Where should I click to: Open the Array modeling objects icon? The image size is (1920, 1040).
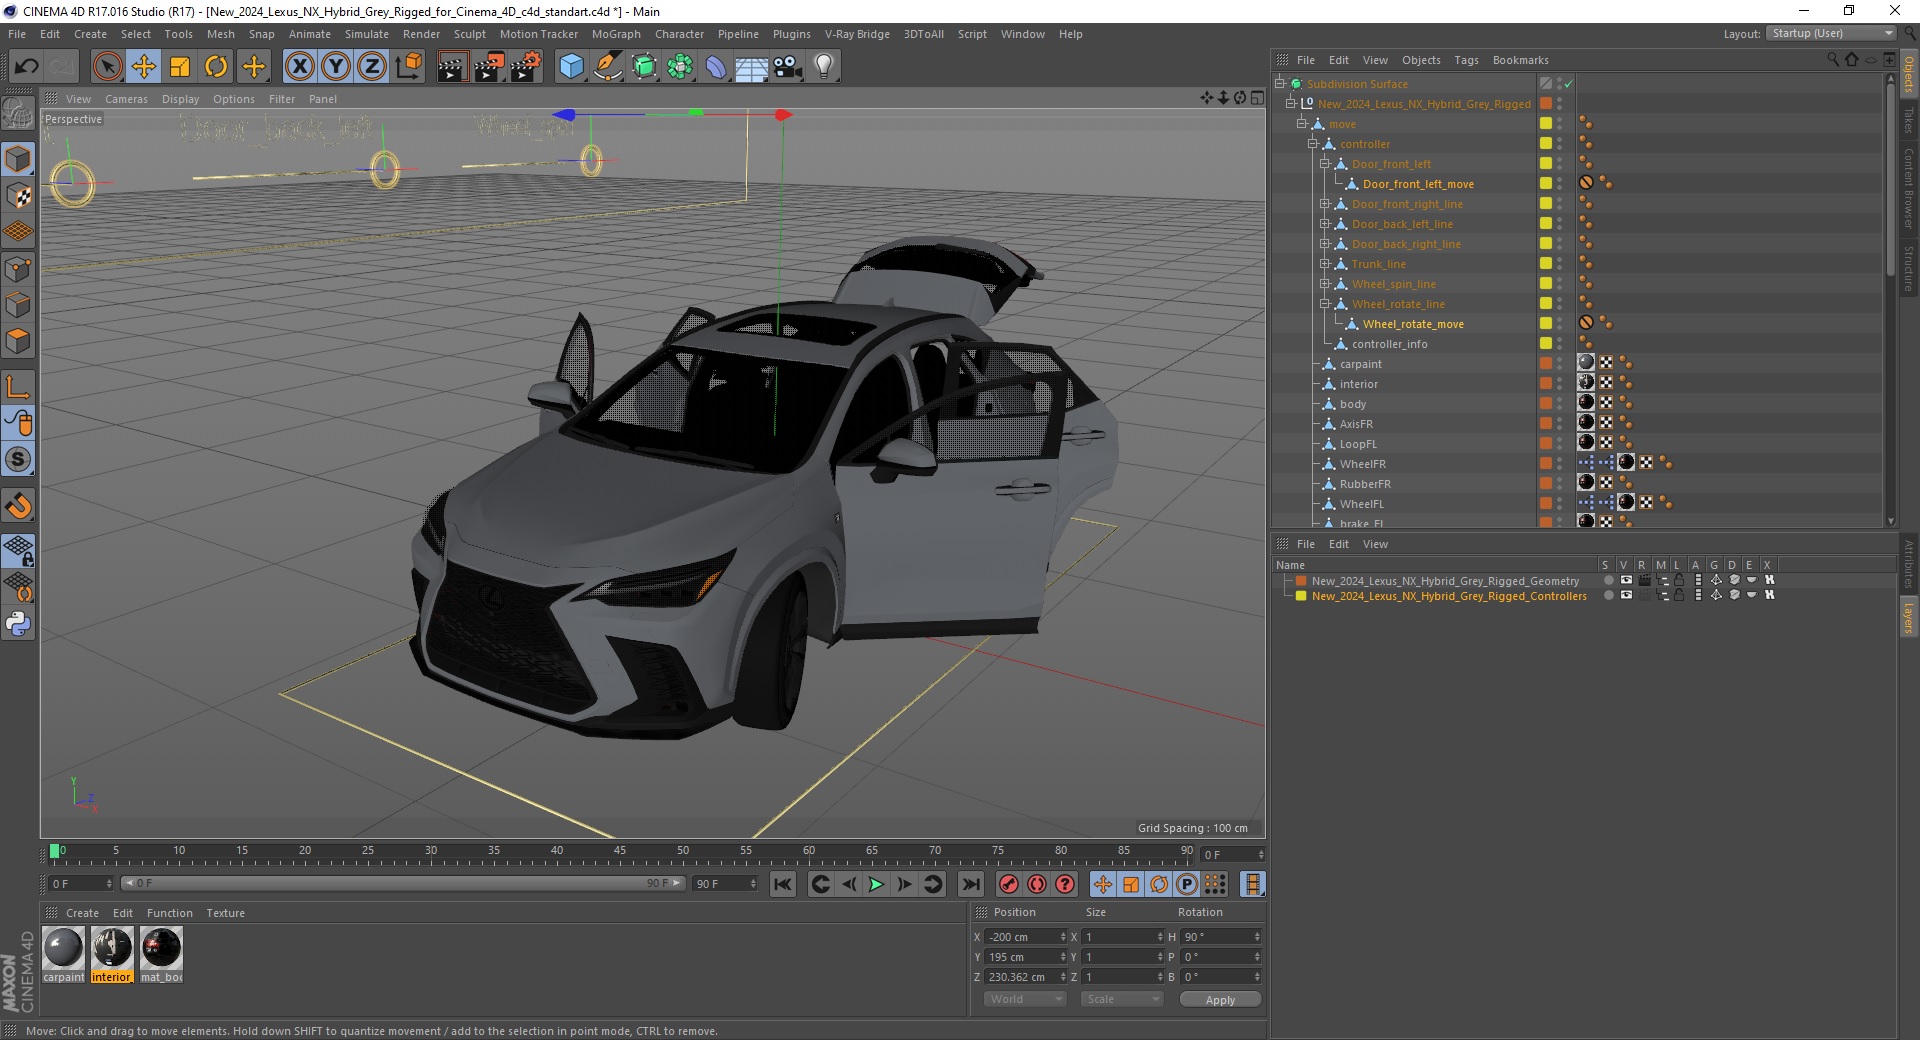coord(680,67)
